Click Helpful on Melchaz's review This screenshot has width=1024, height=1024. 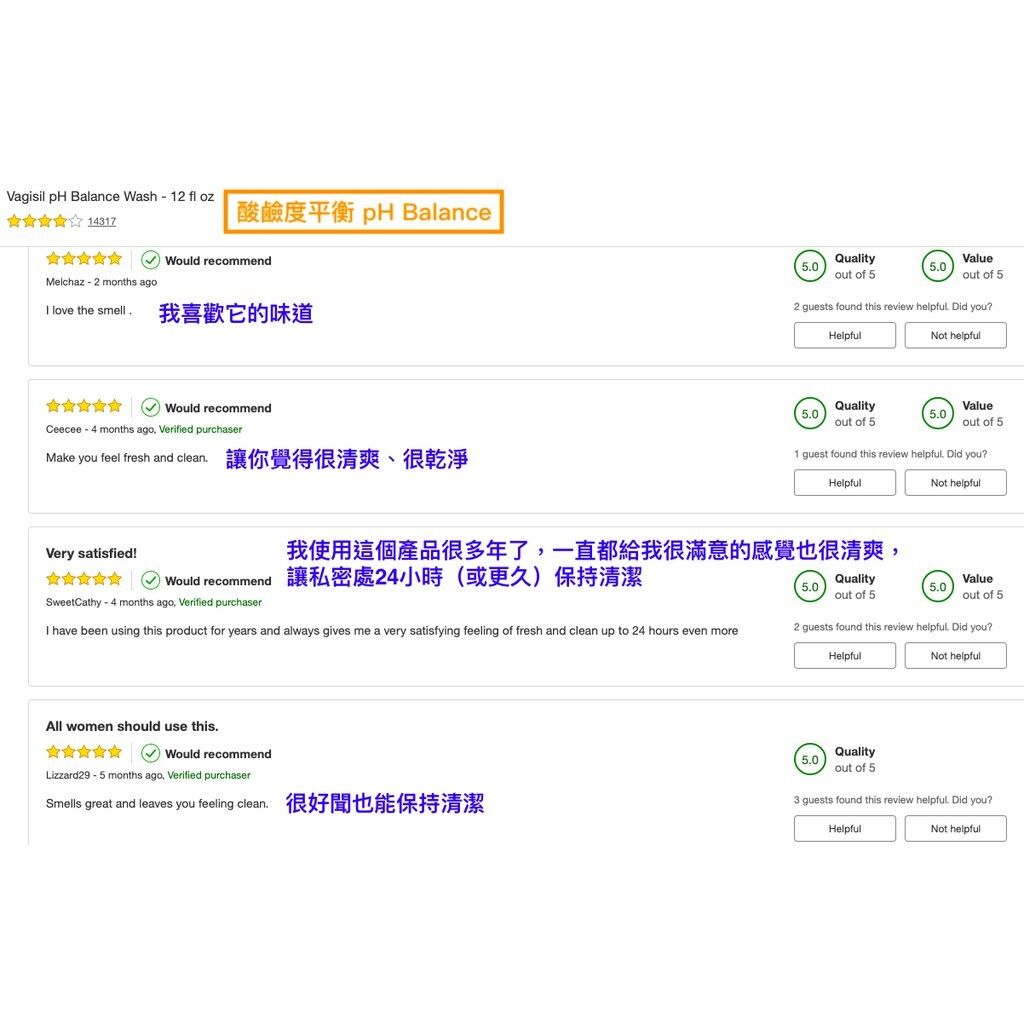coord(844,336)
